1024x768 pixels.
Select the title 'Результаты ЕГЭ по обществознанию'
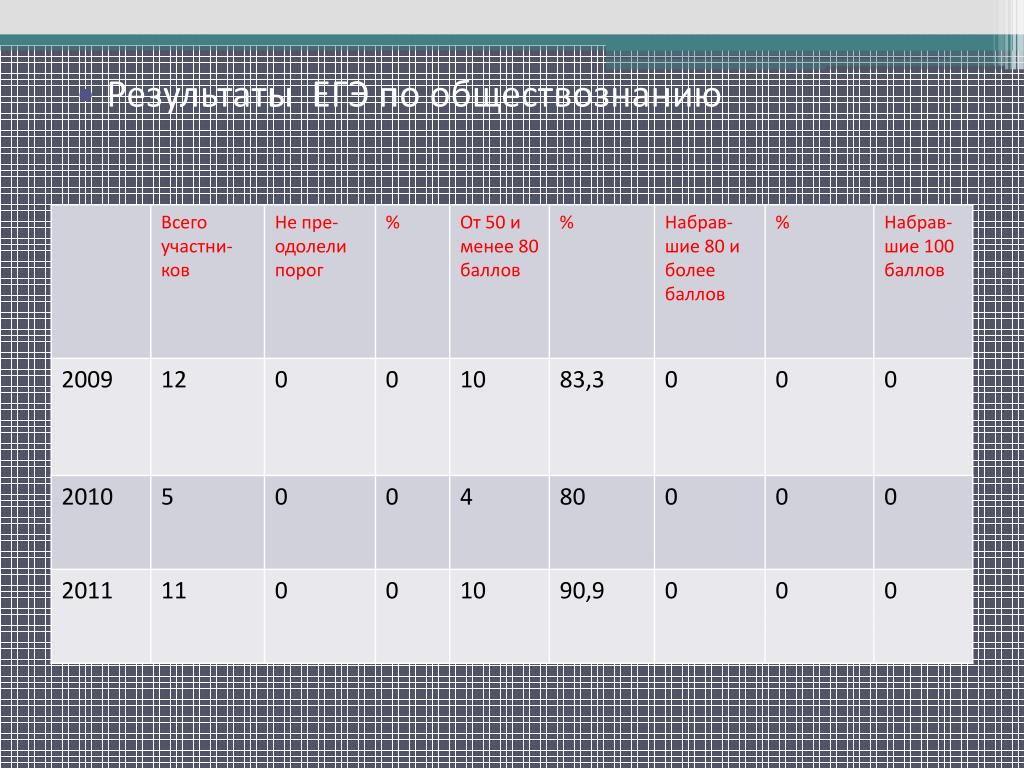(x=413, y=96)
